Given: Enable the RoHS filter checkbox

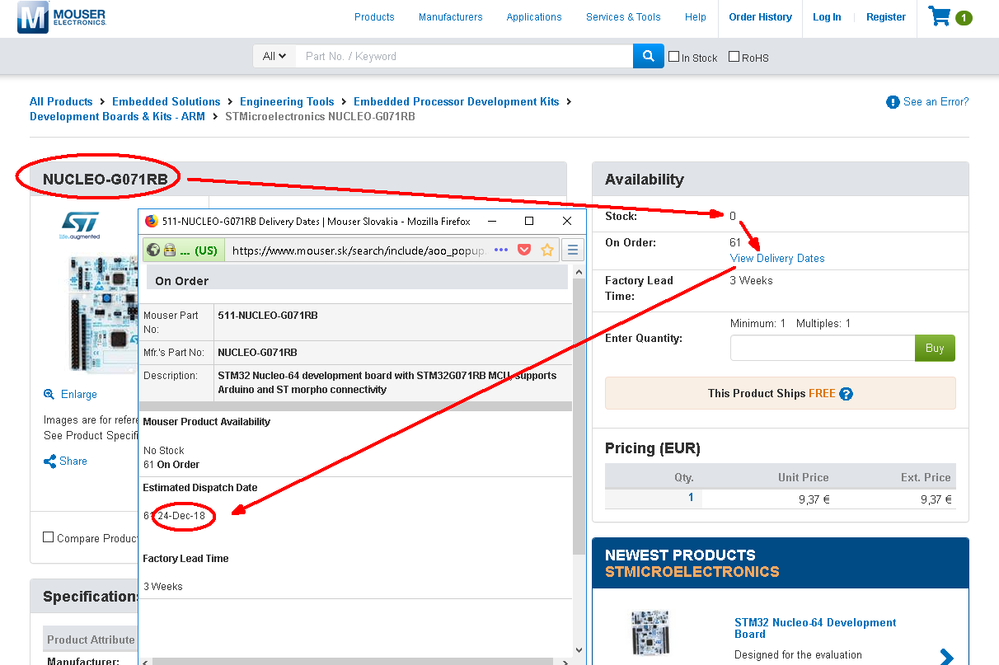Looking at the screenshot, I should (x=734, y=57).
